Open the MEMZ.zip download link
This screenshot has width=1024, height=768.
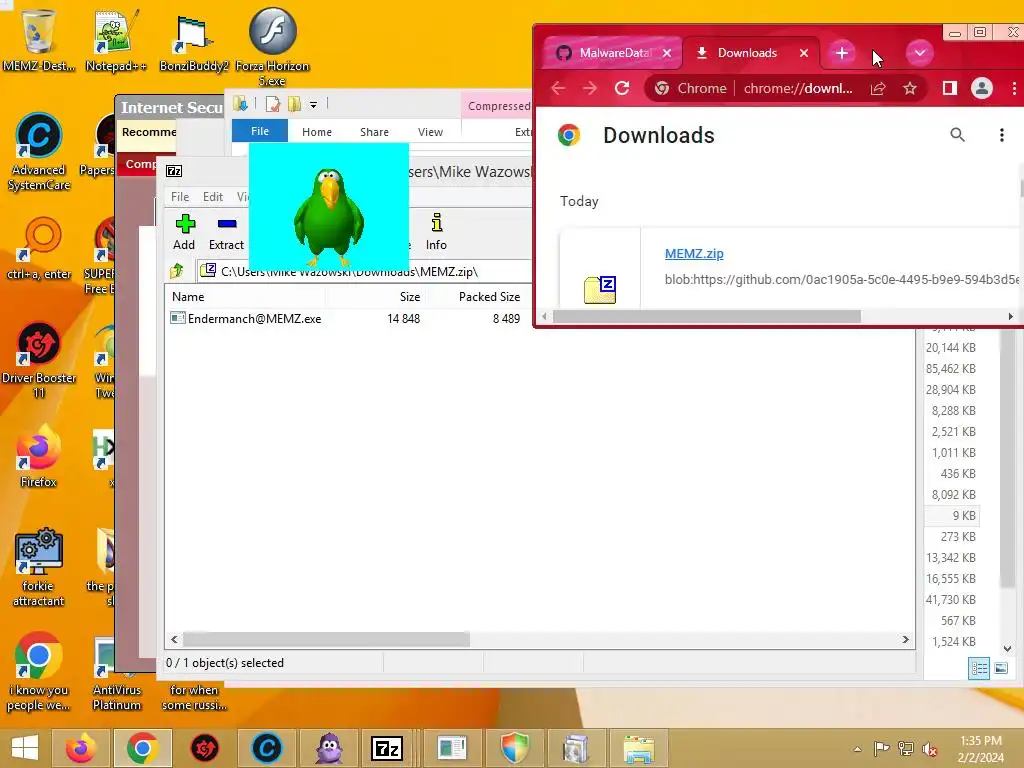pos(694,253)
